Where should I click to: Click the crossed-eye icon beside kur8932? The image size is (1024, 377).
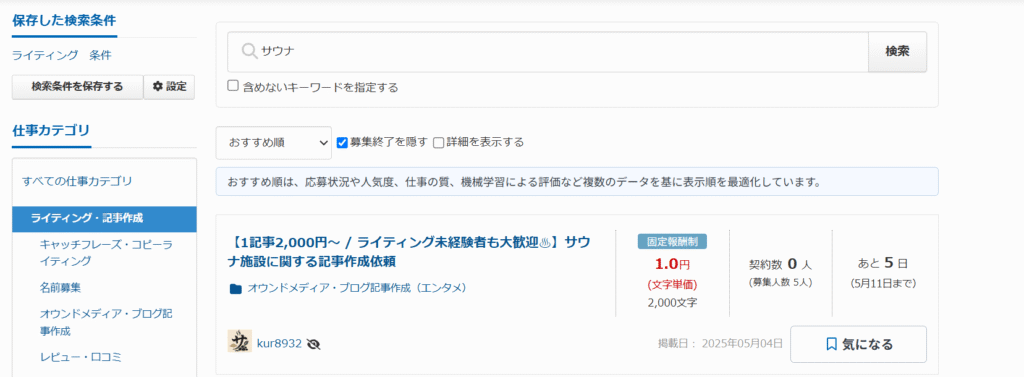point(313,344)
